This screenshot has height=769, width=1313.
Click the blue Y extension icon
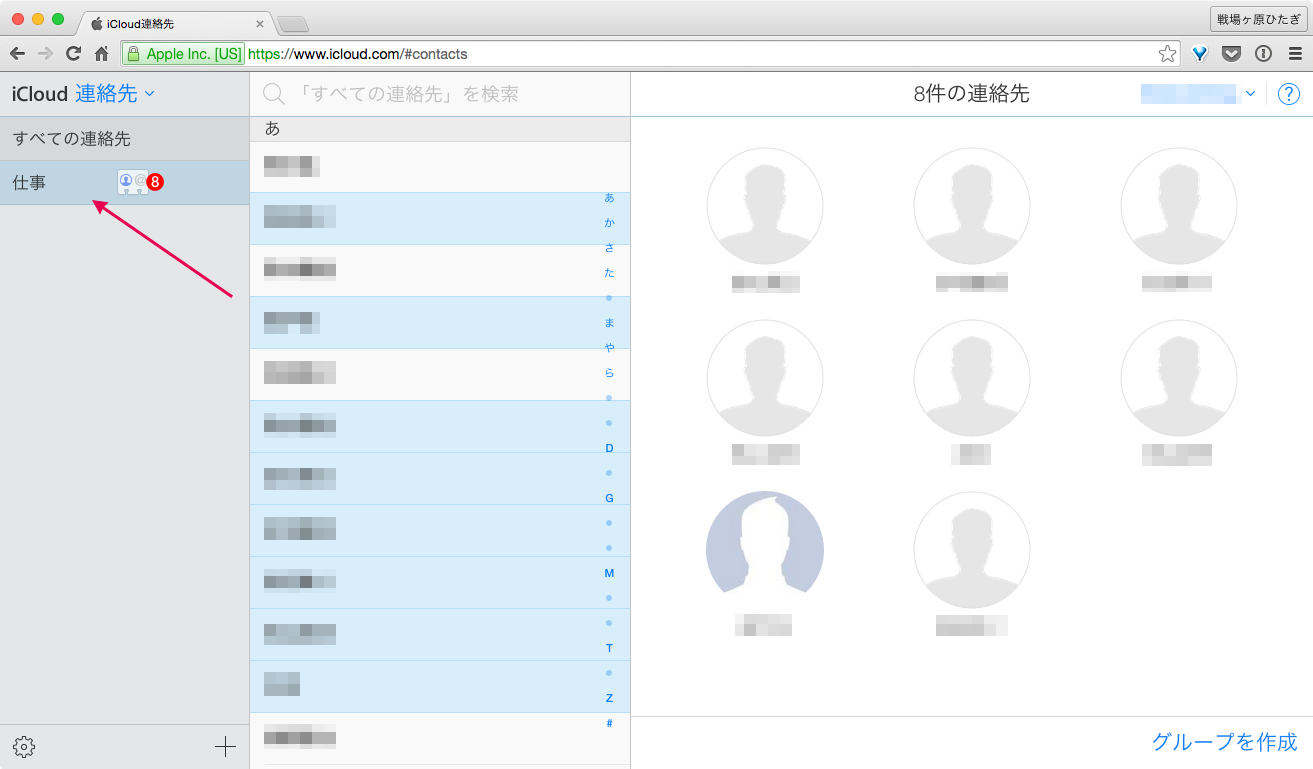coord(1201,54)
